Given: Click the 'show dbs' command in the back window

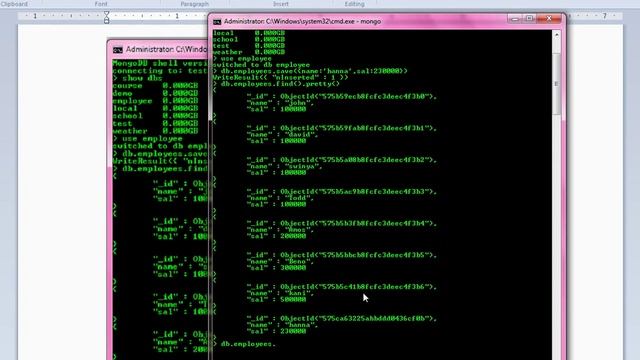Looking at the screenshot, I should (x=138, y=78).
